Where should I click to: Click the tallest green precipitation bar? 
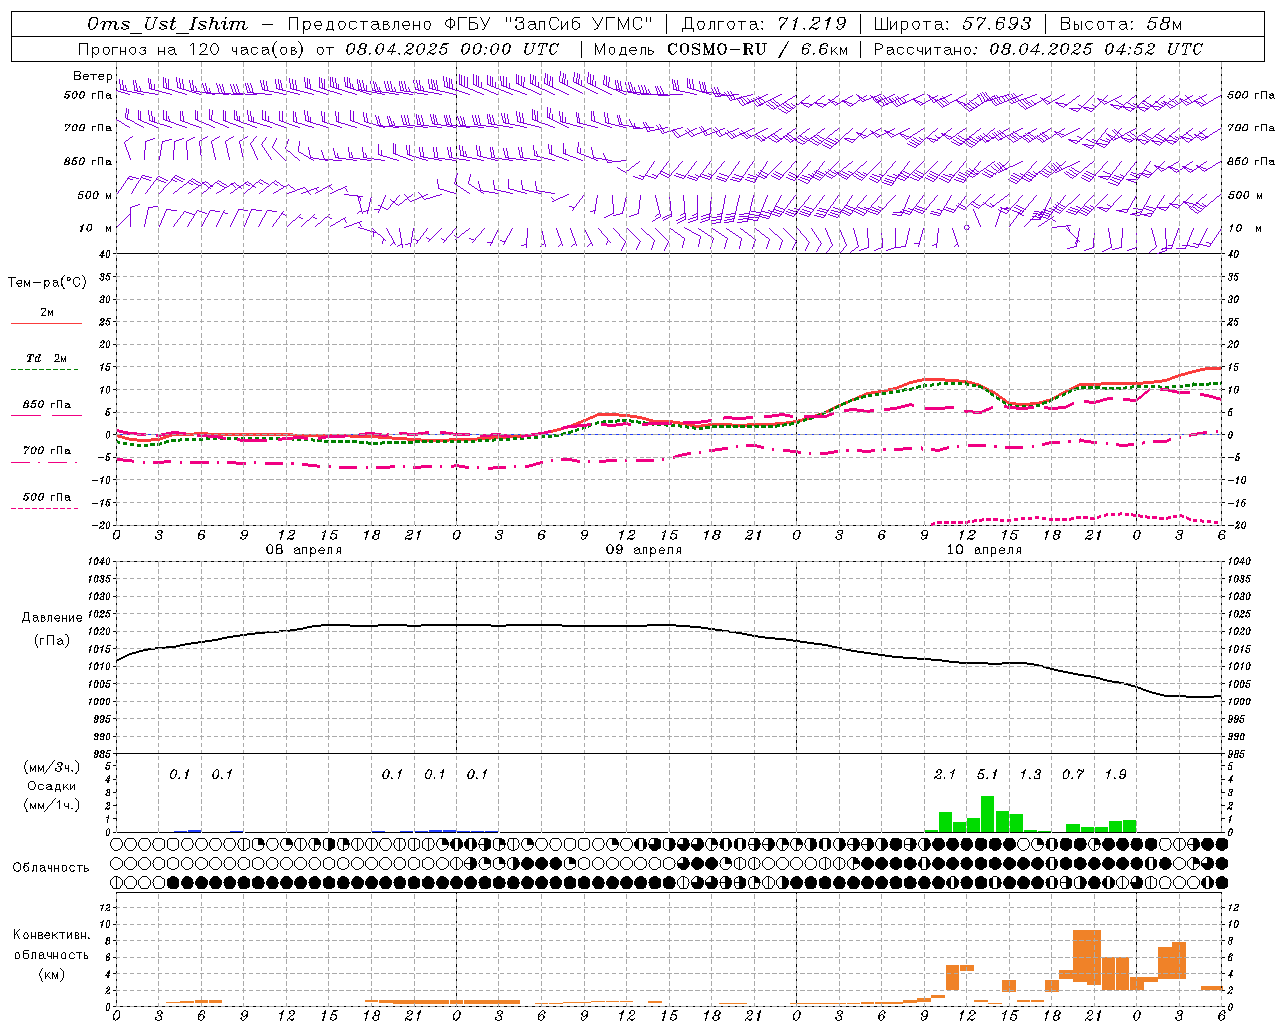[x=987, y=814]
